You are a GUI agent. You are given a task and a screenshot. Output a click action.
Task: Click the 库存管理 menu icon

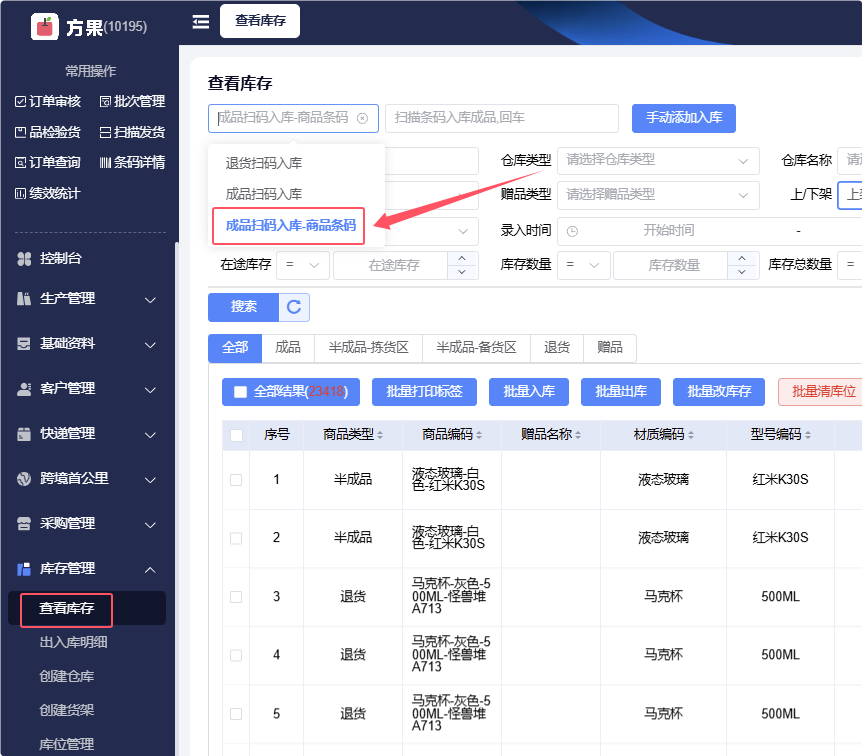[24, 569]
